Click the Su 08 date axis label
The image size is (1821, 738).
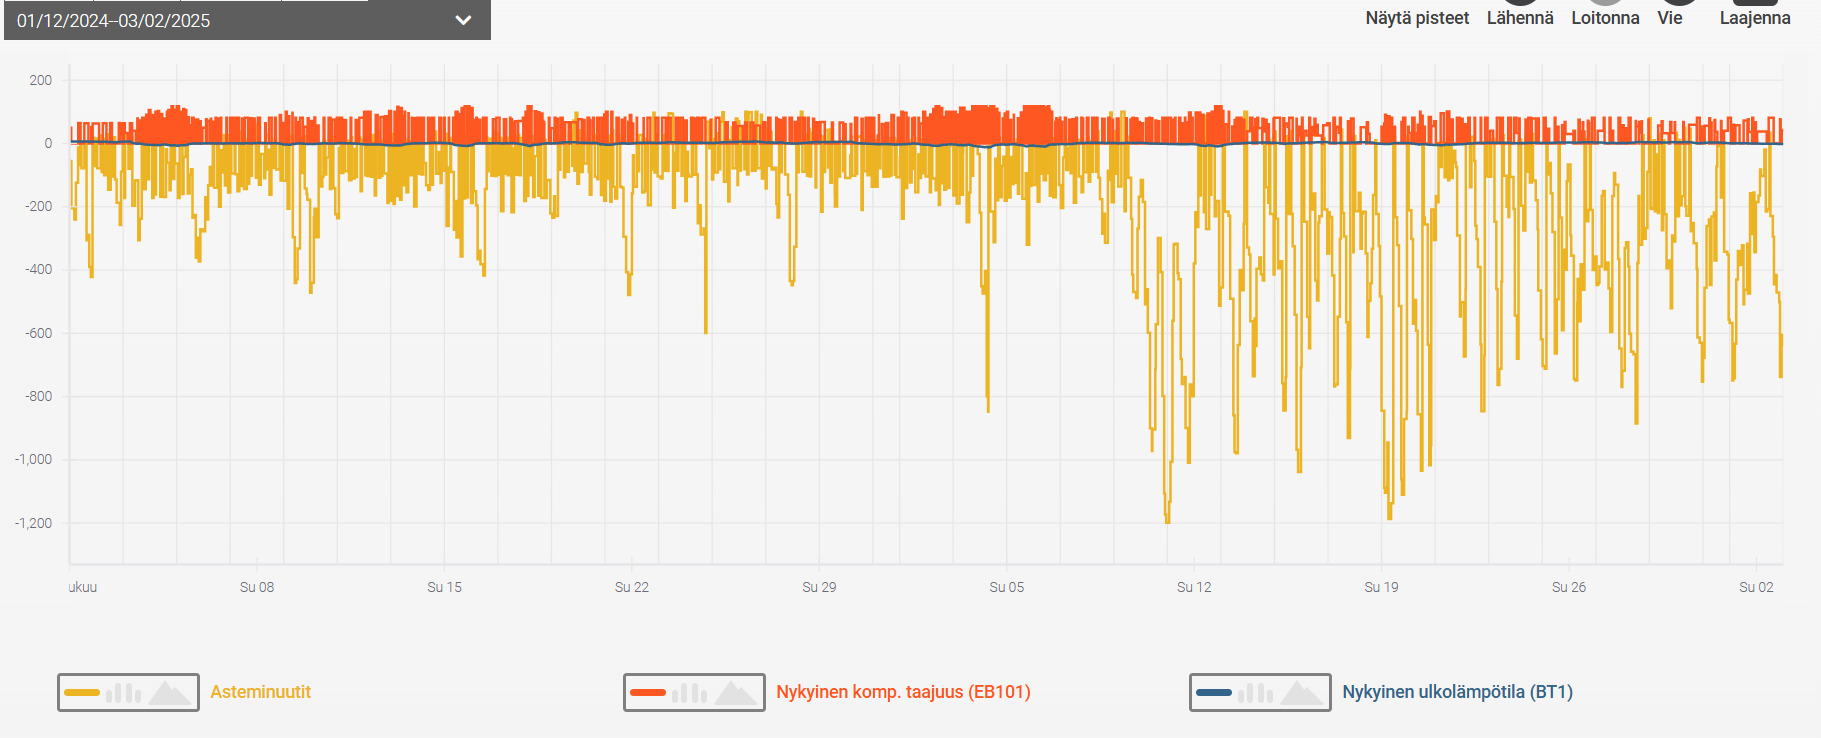(x=257, y=587)
